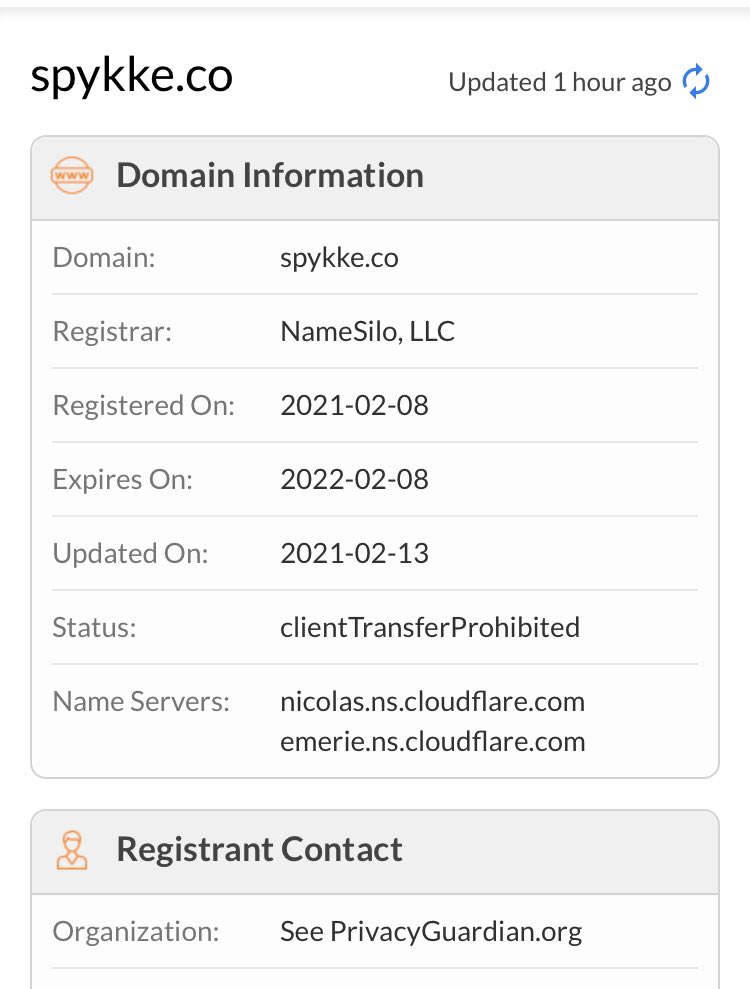Image resolution: width=750 pixels, height=989 pixels.
Task: Click emerie.ns.cloudflare.com name server
Action: (x=433, y=742)
